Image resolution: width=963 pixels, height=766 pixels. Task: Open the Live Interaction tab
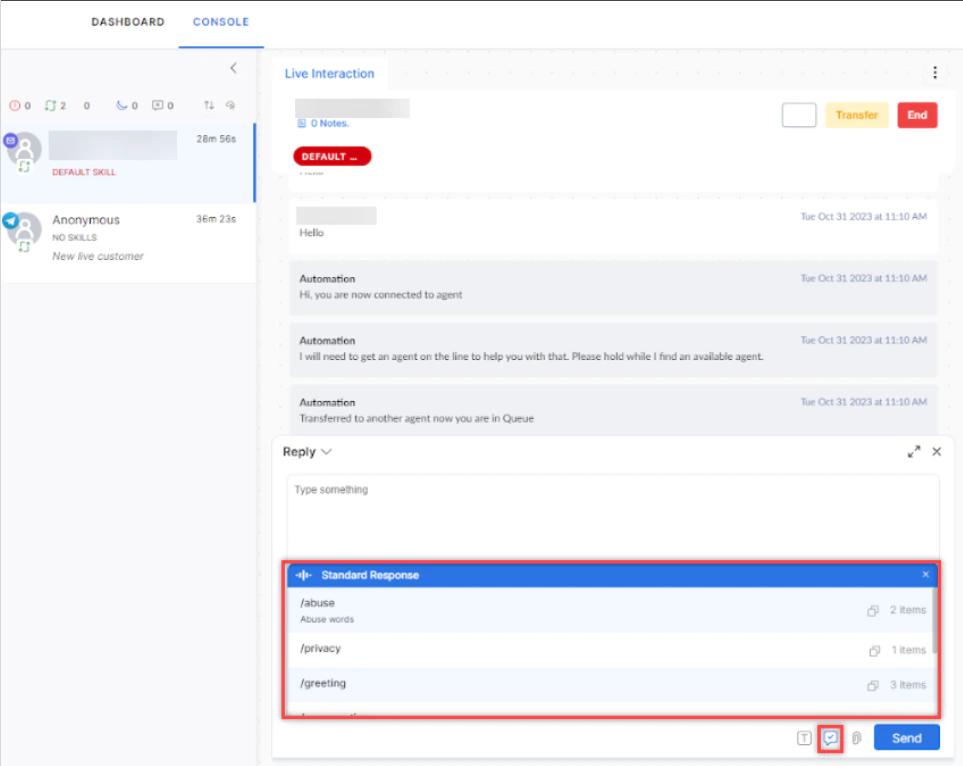tap(329, 74)
